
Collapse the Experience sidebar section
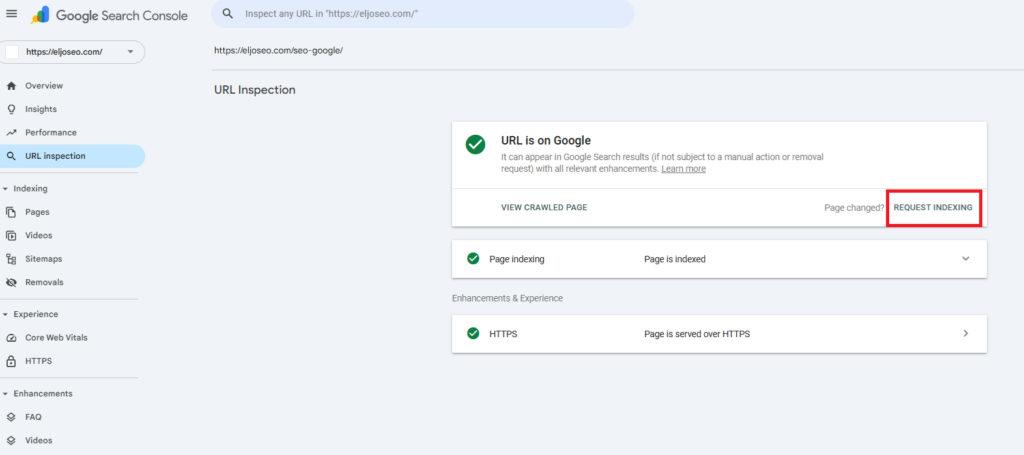click(x=5, y=314)
